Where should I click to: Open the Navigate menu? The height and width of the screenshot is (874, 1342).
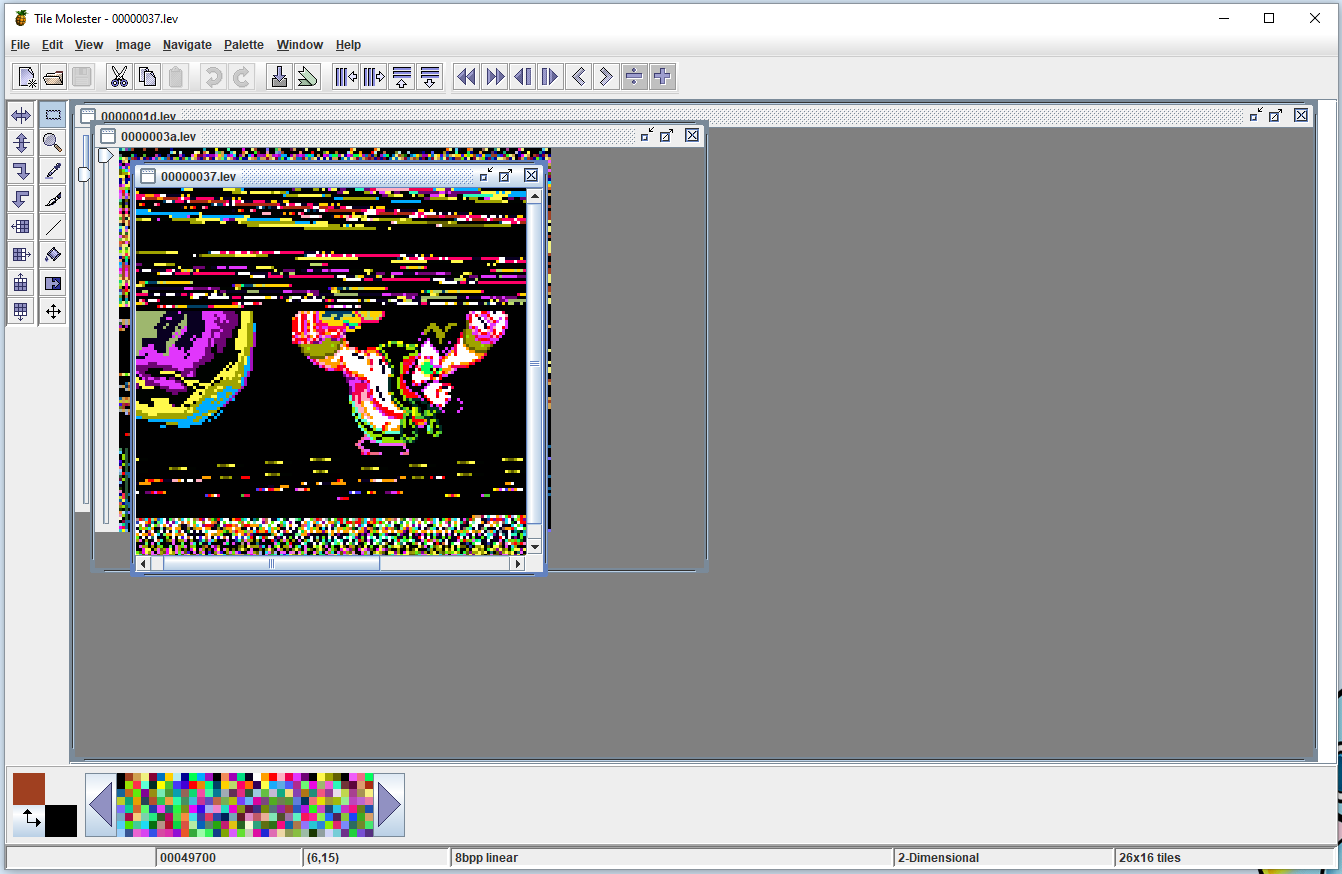click(x=187, y=45)
